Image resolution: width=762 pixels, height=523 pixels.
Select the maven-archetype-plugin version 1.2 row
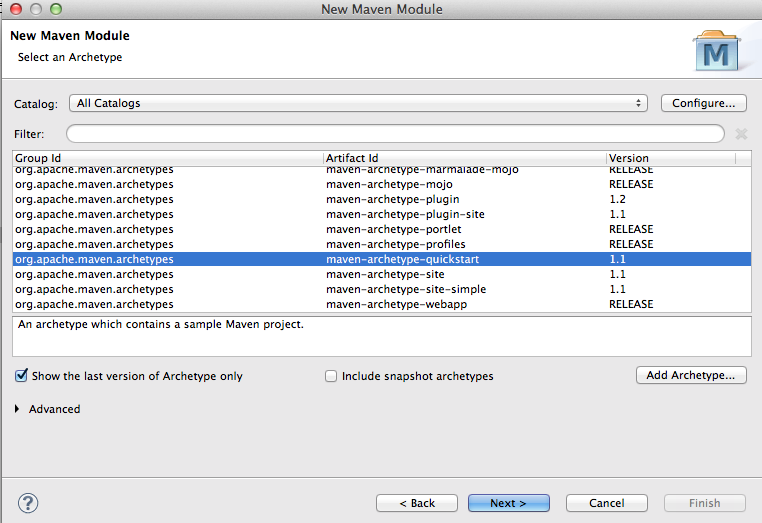382,199
